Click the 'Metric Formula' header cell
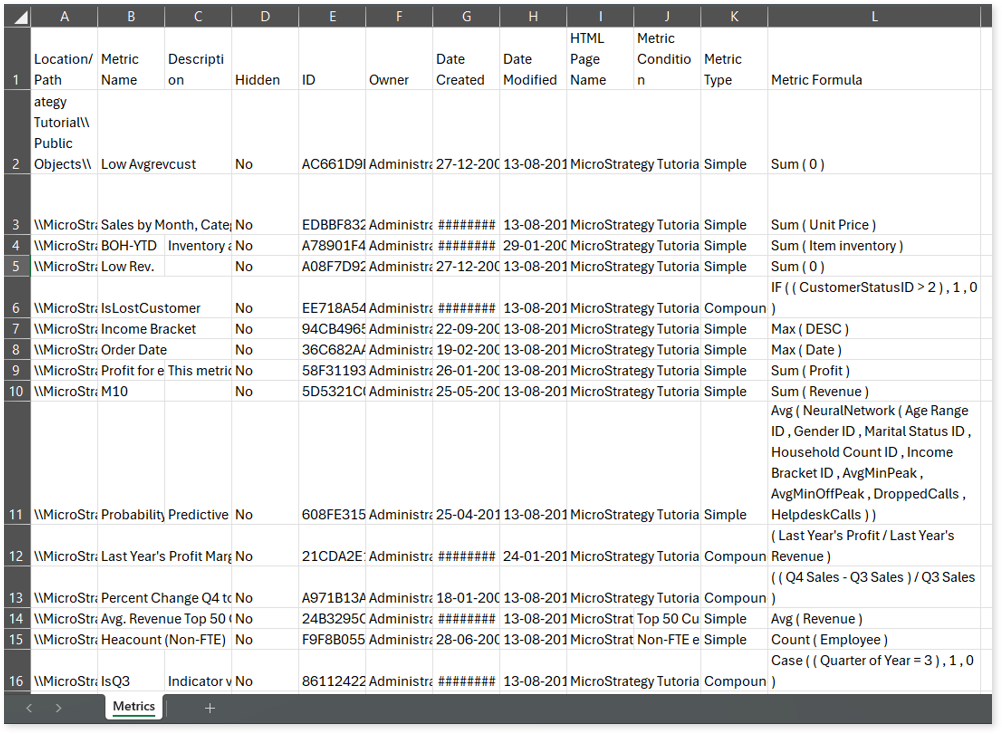1002x734 pixels. [874, 58]
